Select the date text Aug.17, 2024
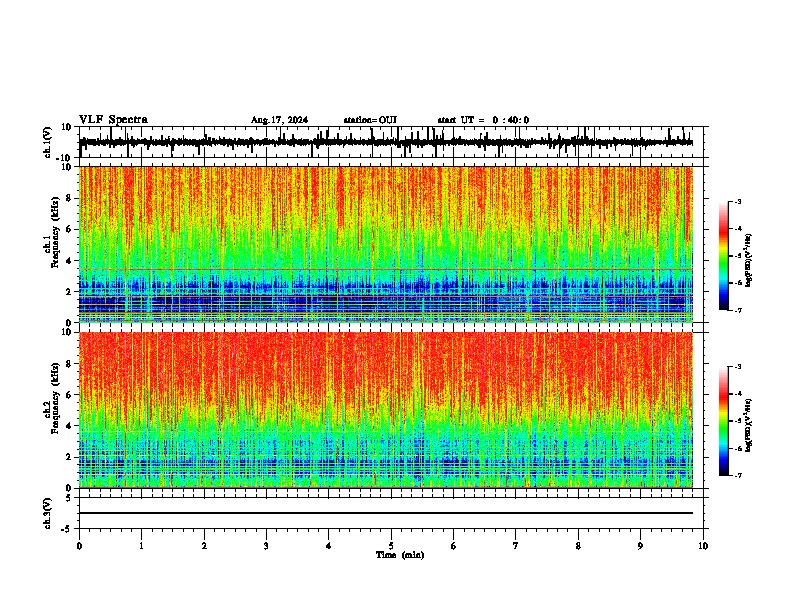 pyautogui.click(x=279, y=120)
